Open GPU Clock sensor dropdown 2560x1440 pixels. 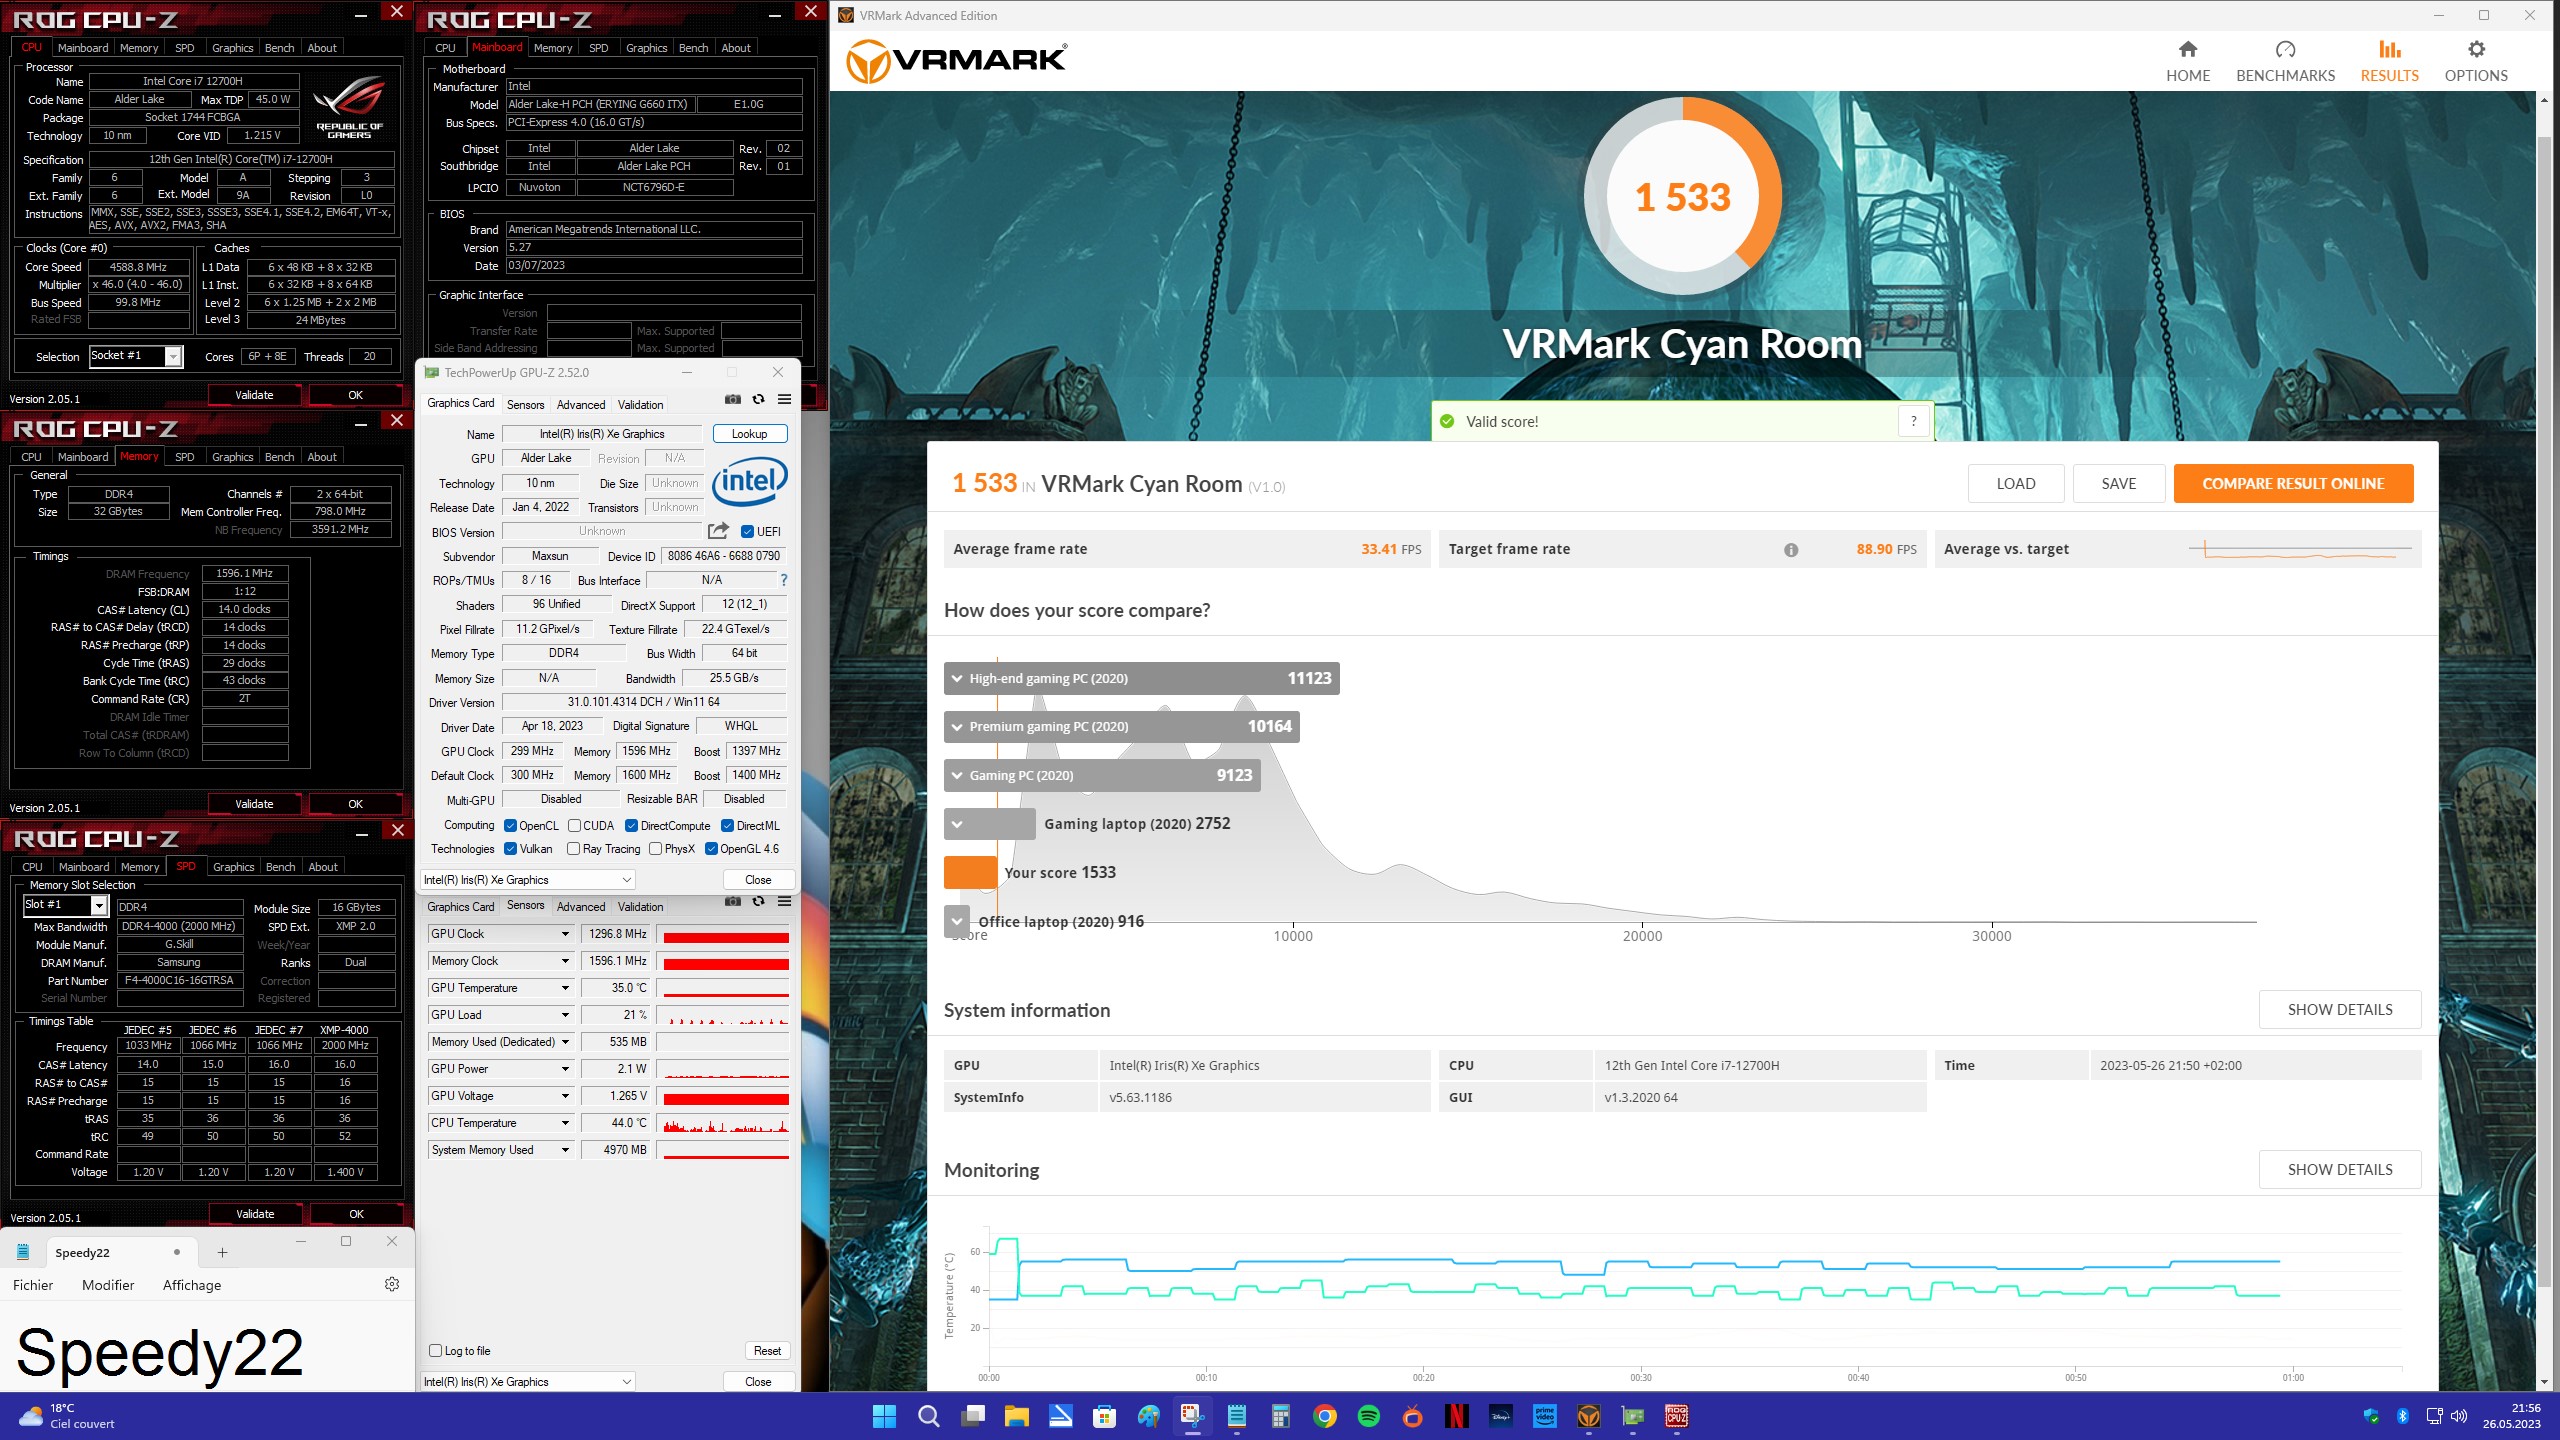(565, 934)
